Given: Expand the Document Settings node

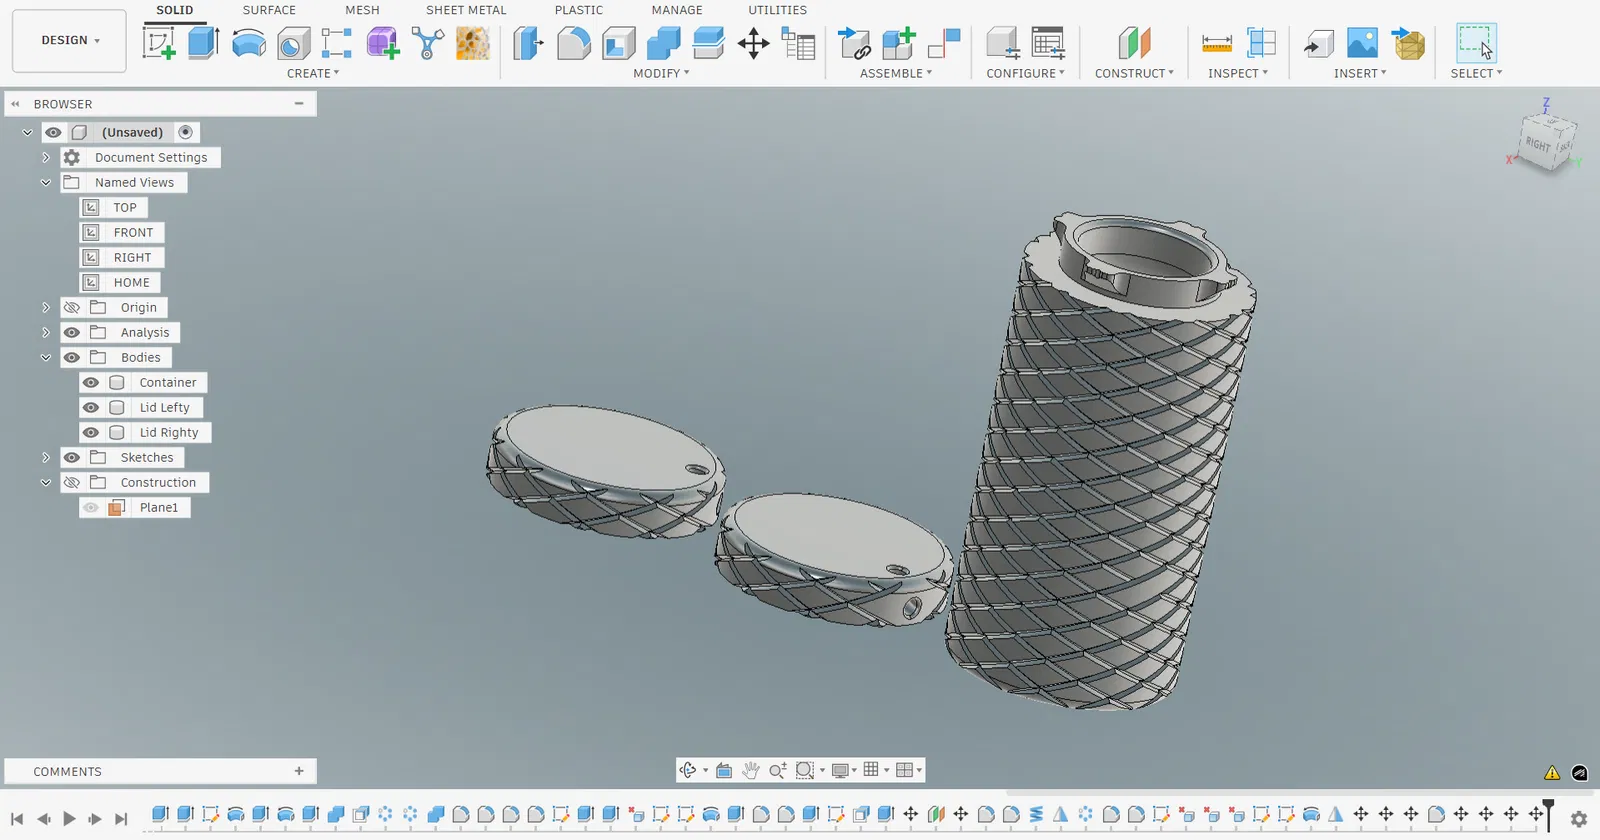Looking at the screenshot, I should coord(46,158).
